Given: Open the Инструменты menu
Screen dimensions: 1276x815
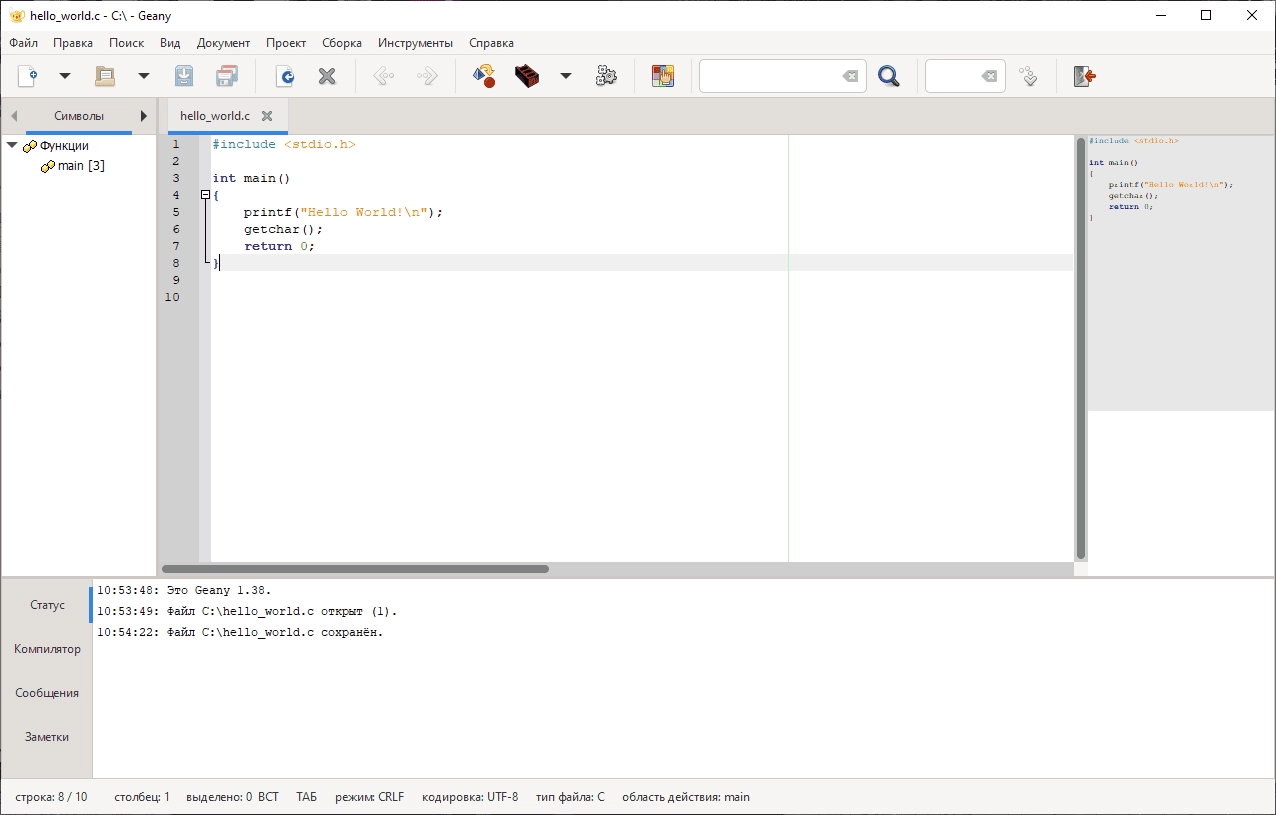Looking at the screenshot, I should [x=415, y=43].
